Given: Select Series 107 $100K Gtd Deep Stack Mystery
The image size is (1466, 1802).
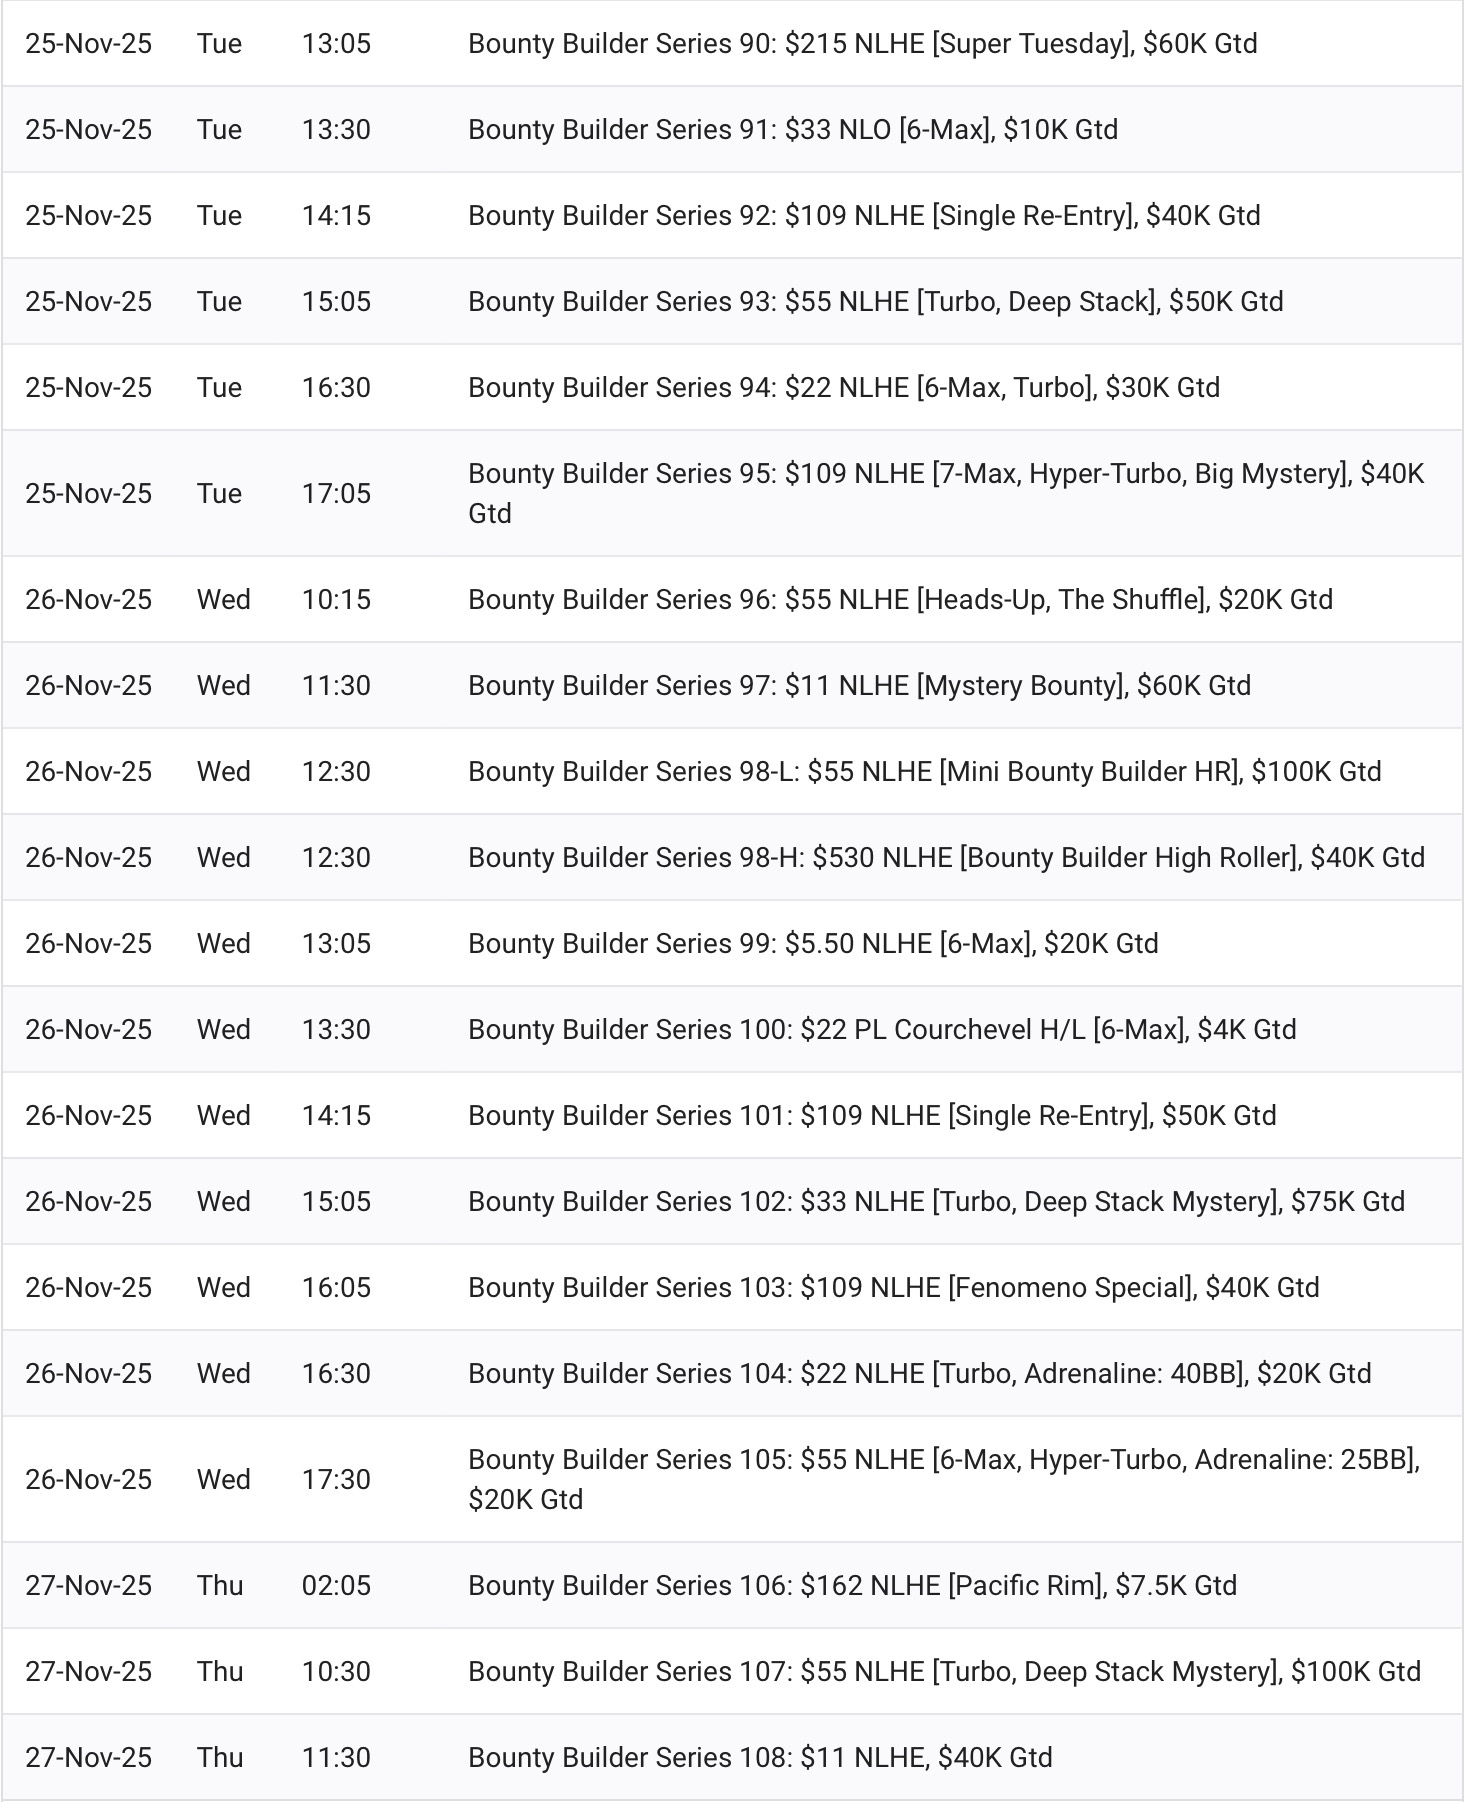Looking at the screenshot, I should [x=944, y=1672].
